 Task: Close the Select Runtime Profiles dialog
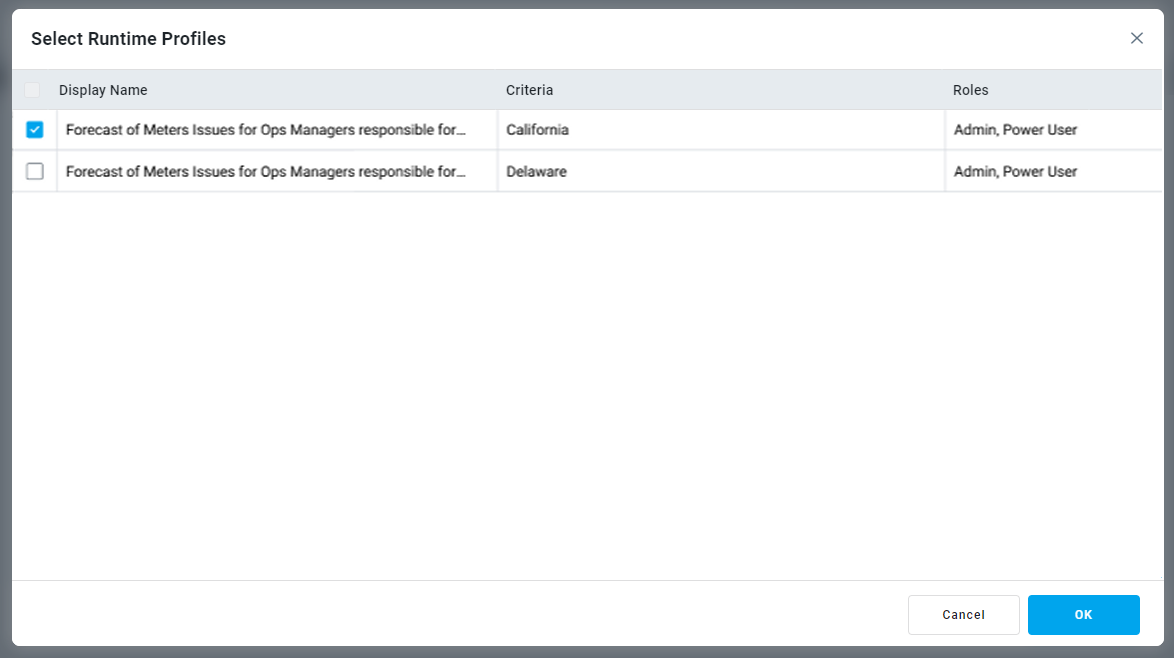(x=1136, y=39)
